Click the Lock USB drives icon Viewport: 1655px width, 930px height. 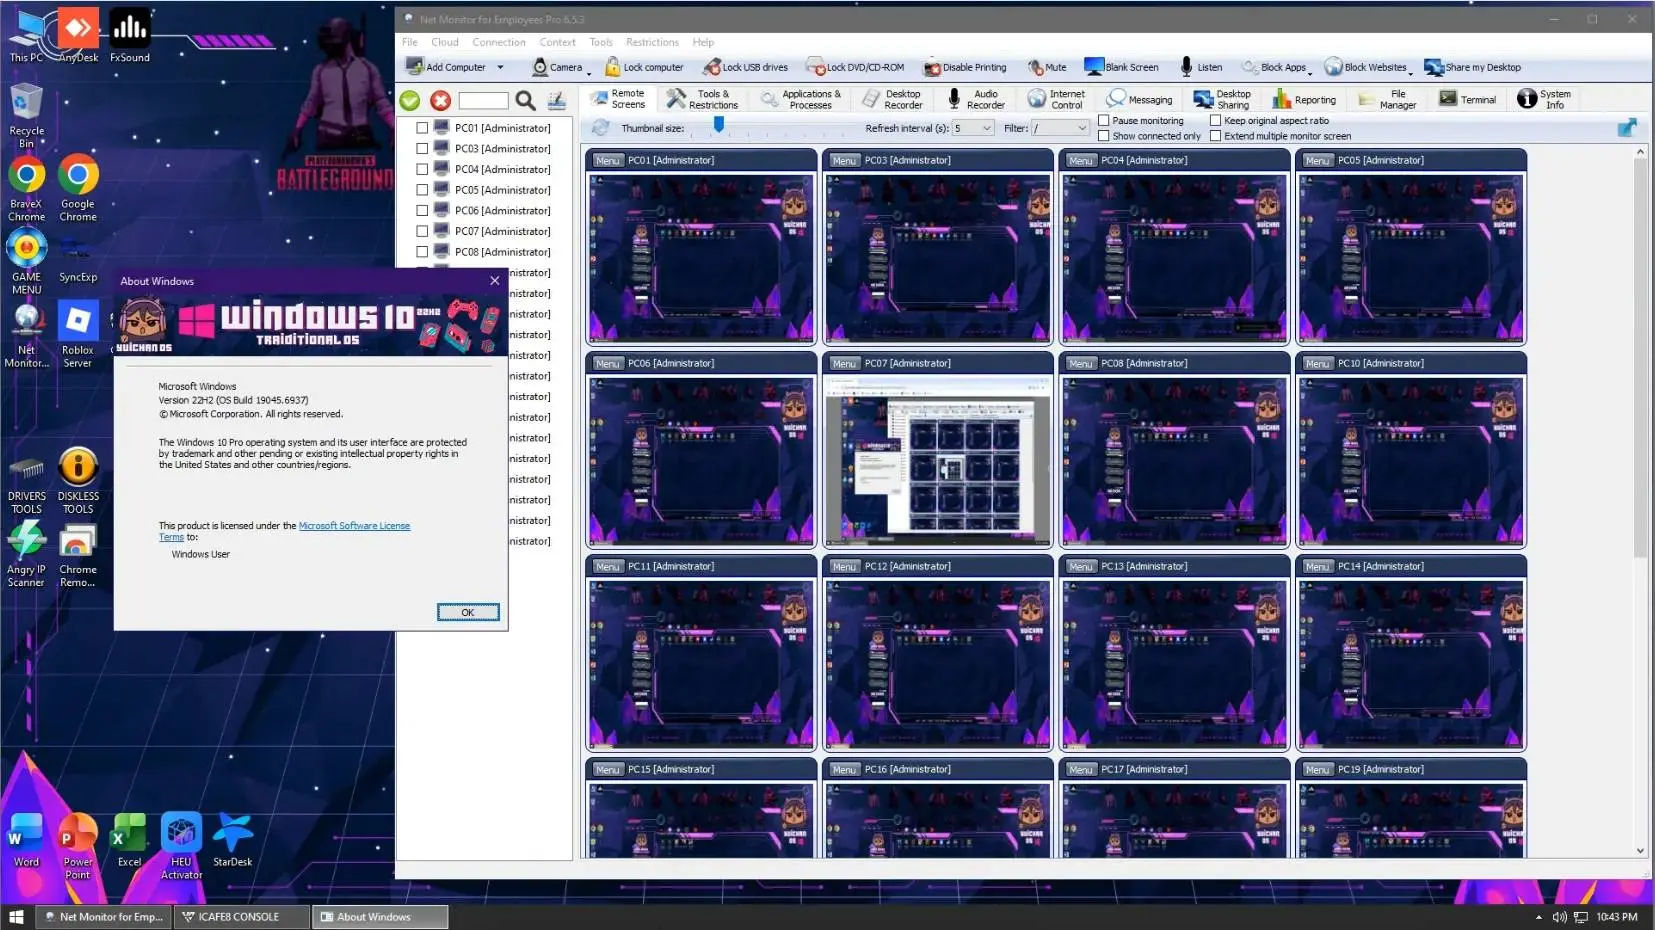pos(712,67)
